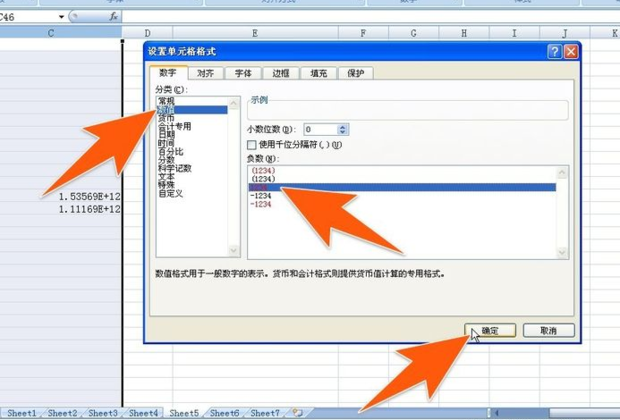Select column I header

pos(514,33)
